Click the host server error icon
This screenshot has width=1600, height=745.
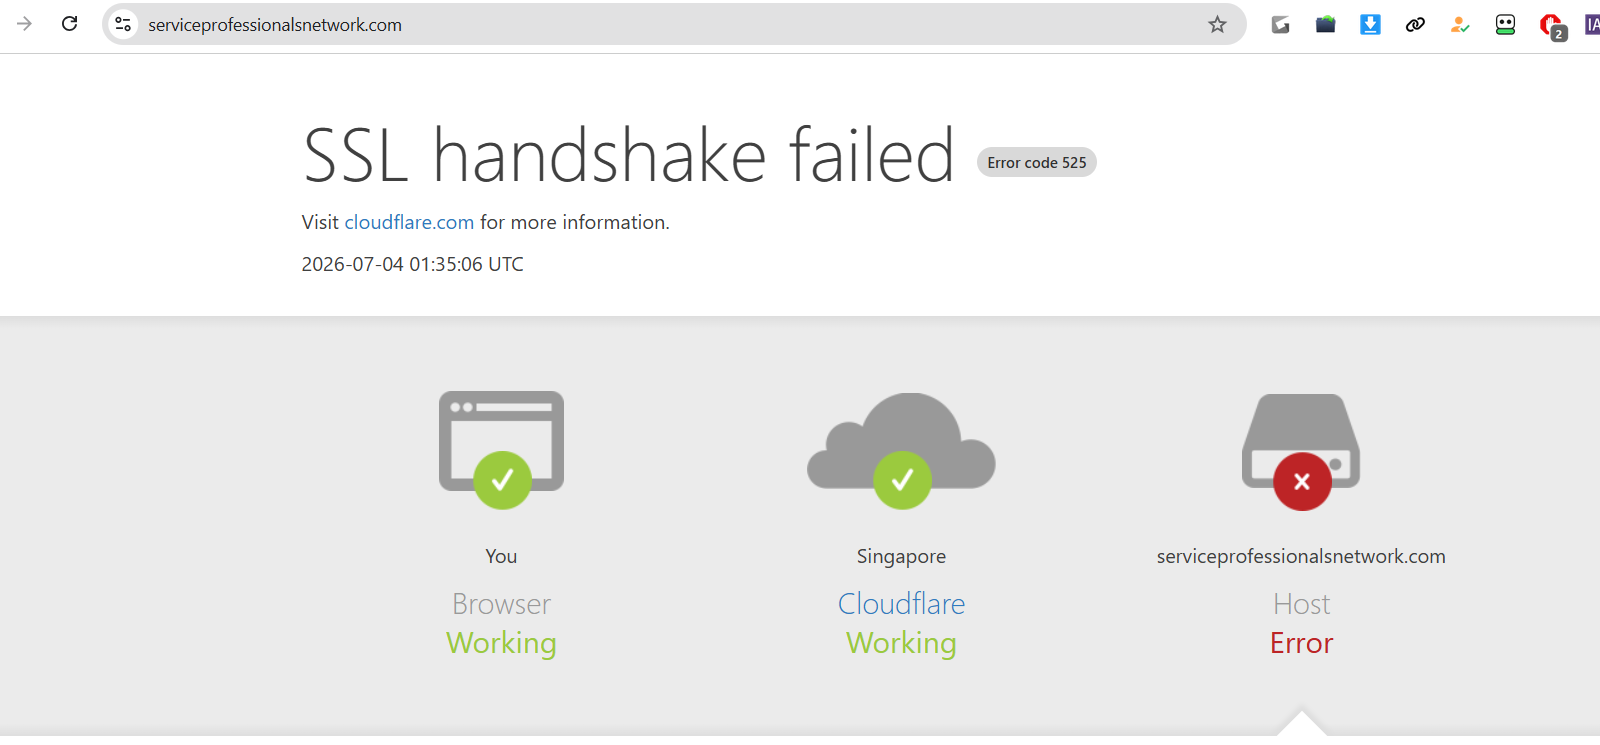tap(1301, 451)
